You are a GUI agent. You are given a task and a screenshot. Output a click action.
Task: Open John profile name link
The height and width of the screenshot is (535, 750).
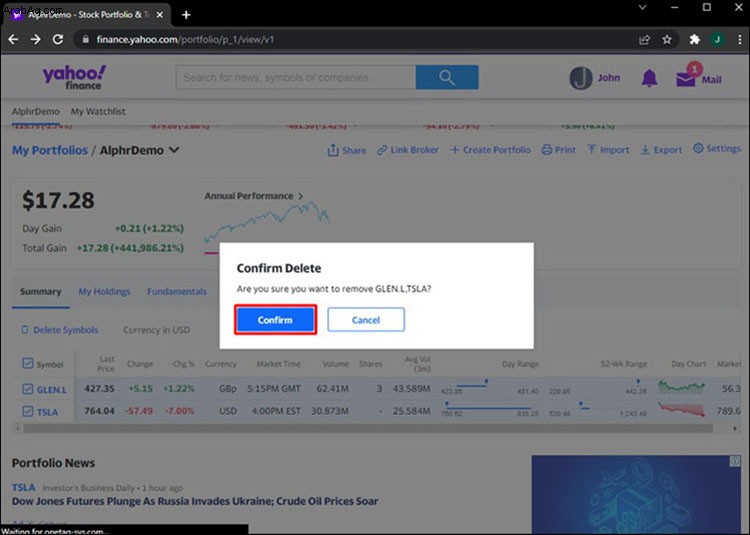click(x=608, y=77)
